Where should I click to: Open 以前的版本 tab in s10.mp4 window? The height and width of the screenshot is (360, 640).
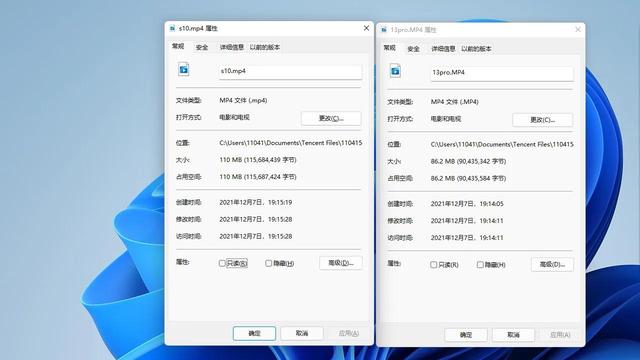point(264,47)
